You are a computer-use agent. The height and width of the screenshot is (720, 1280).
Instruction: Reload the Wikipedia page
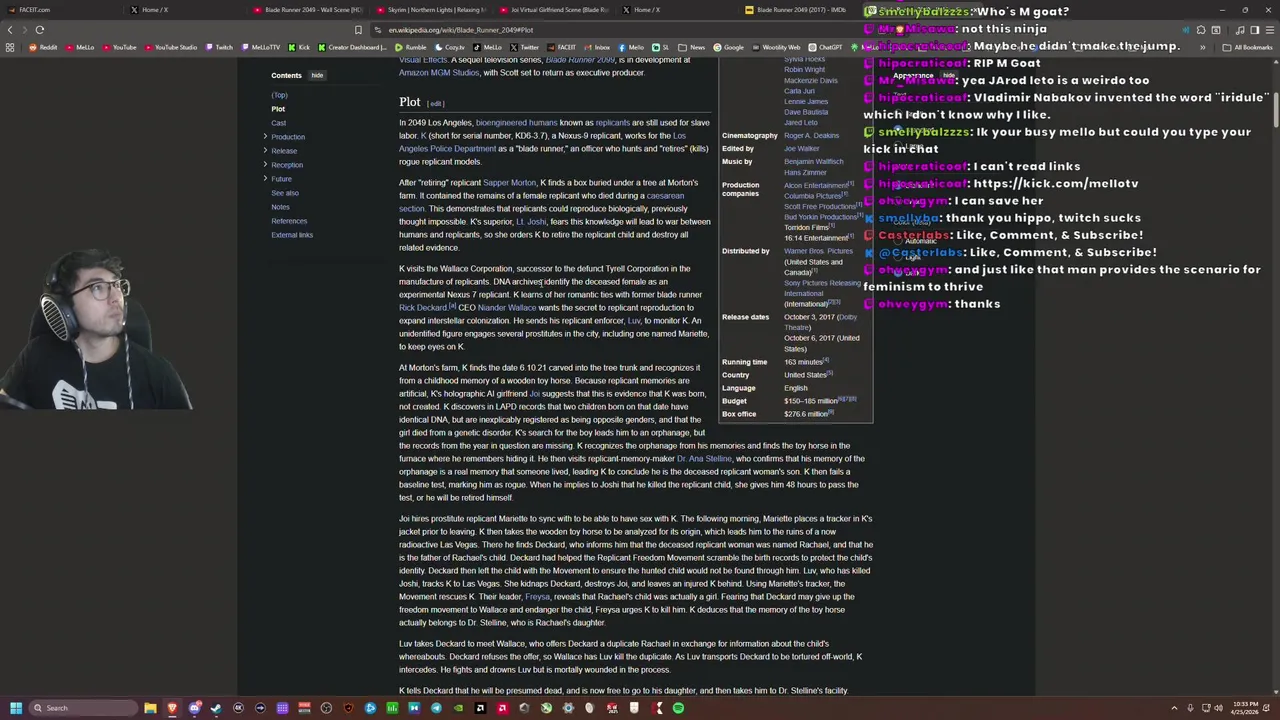40,30
